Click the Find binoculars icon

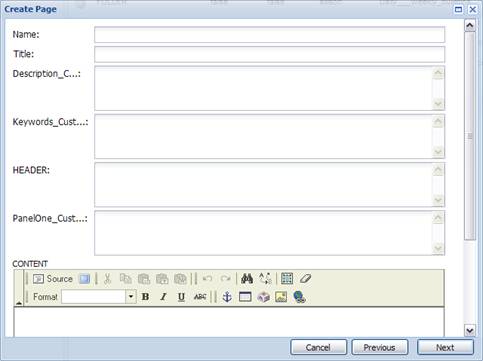tap(247, 279)
